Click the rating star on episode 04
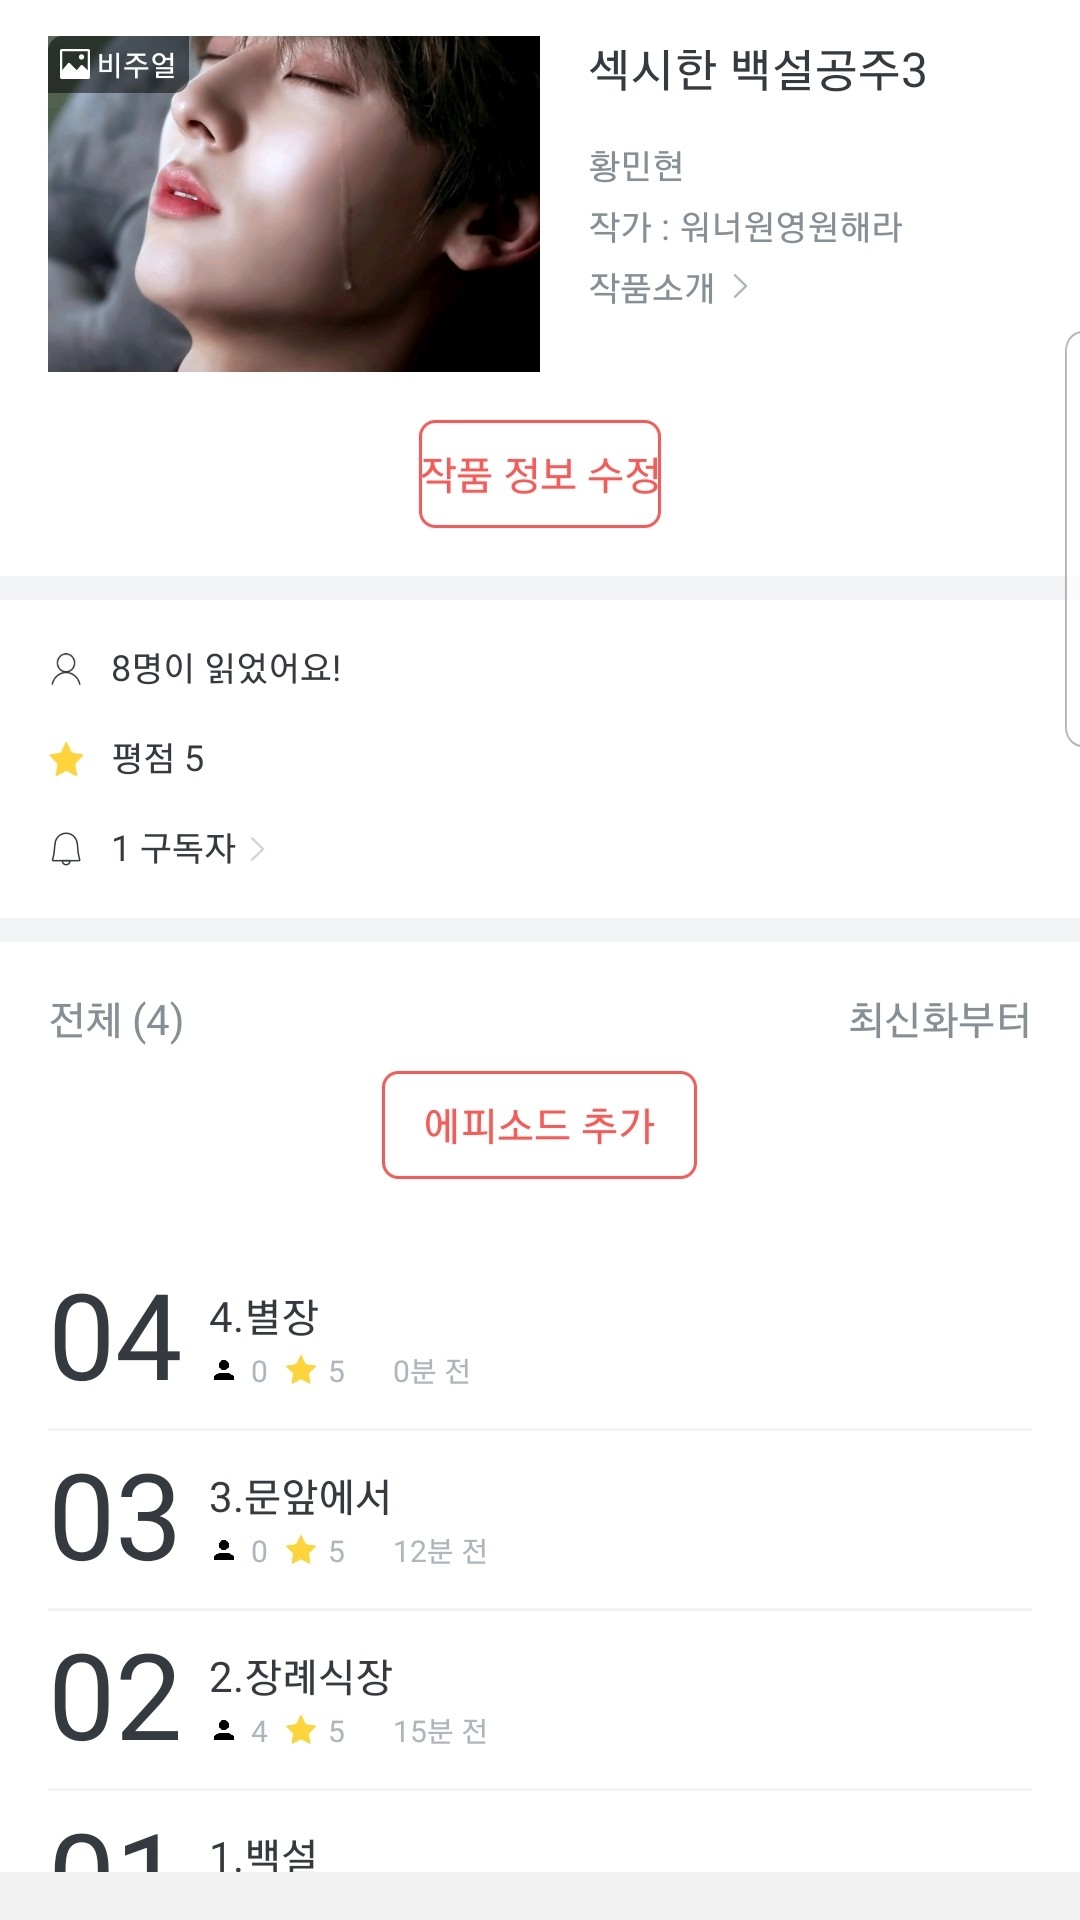Screen dimensions: 1080x1920 point(301,1371)
